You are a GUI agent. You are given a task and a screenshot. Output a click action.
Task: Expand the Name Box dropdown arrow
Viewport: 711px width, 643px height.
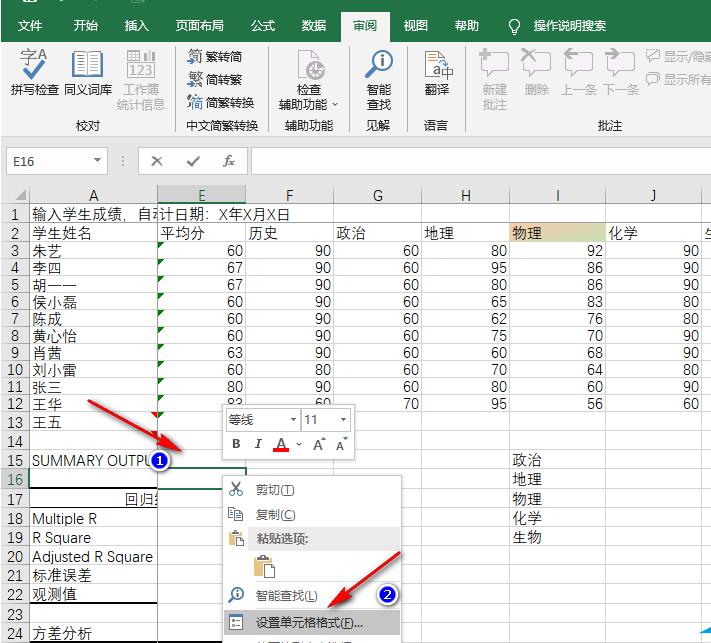click(97, 161)
